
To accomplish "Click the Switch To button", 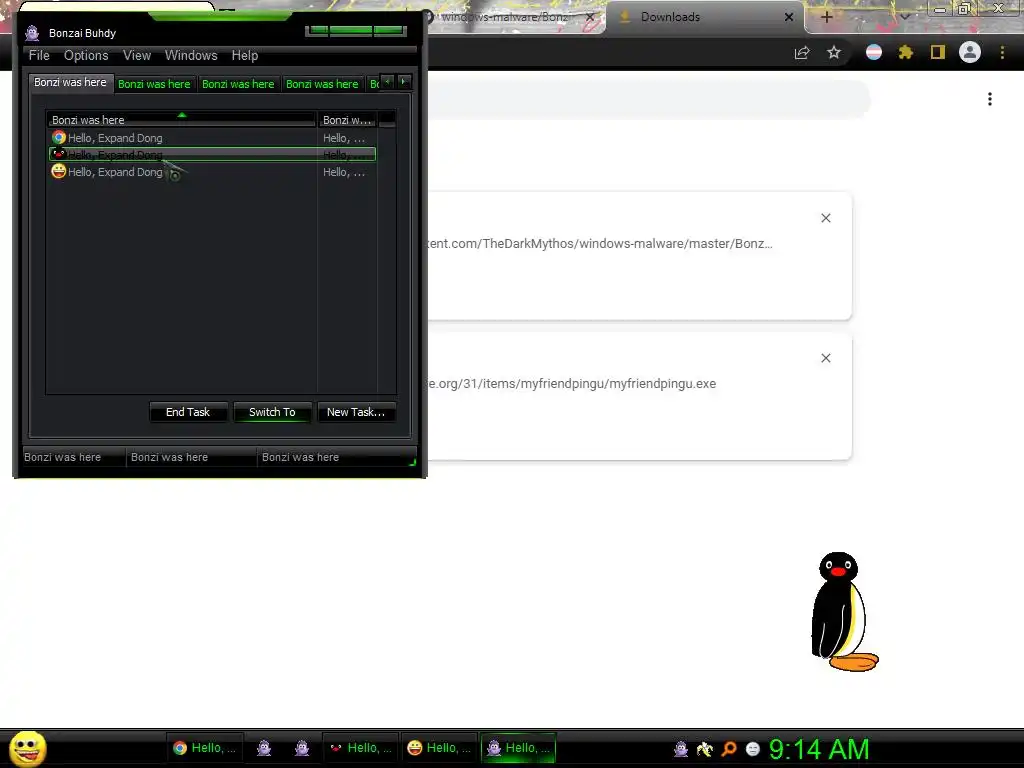I will click(x=272, y=412).
